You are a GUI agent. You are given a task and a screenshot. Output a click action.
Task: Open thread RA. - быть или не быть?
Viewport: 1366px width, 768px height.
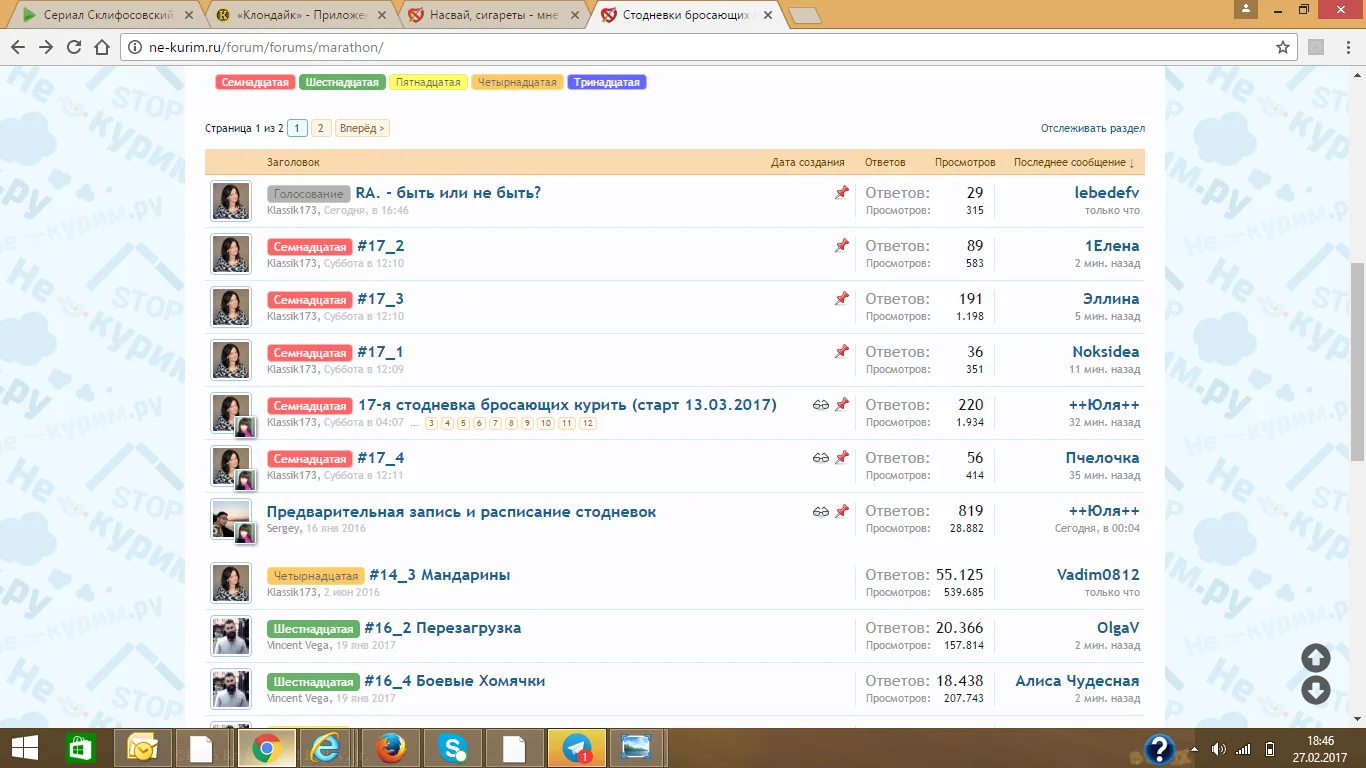pyautogui.click(x=448, y=193)
